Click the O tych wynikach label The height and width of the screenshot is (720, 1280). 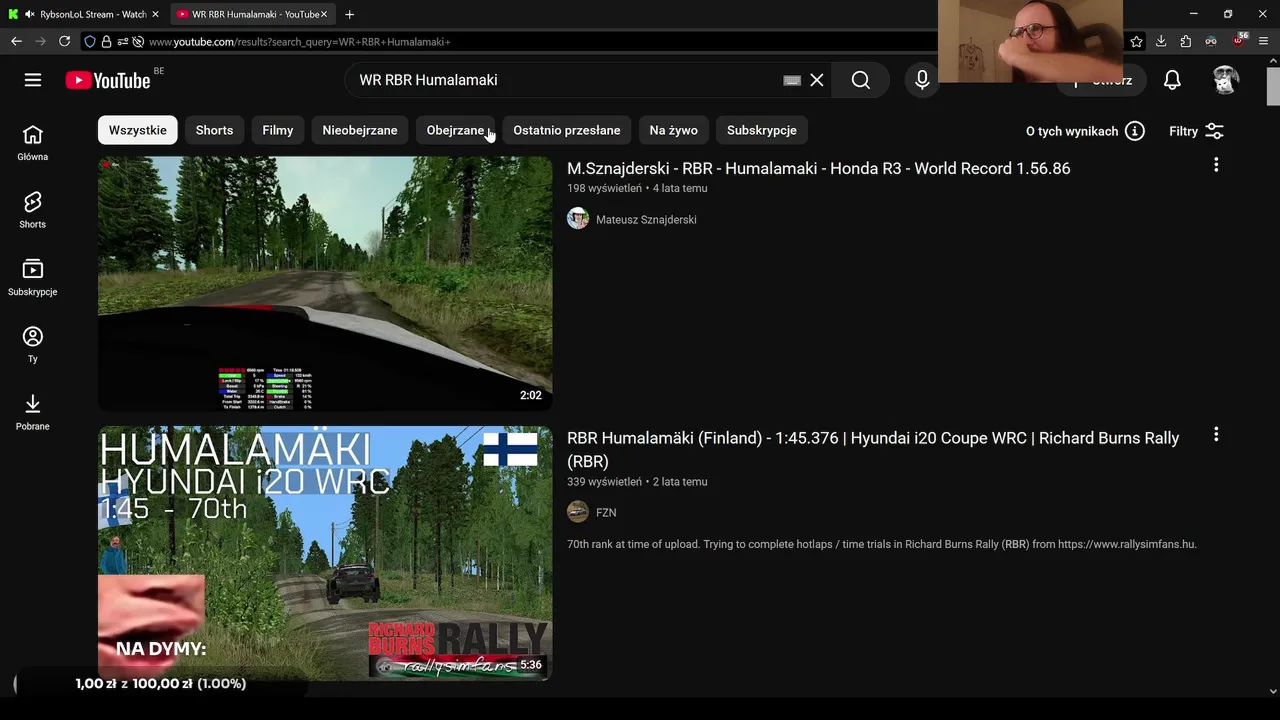click(1072, 131)
